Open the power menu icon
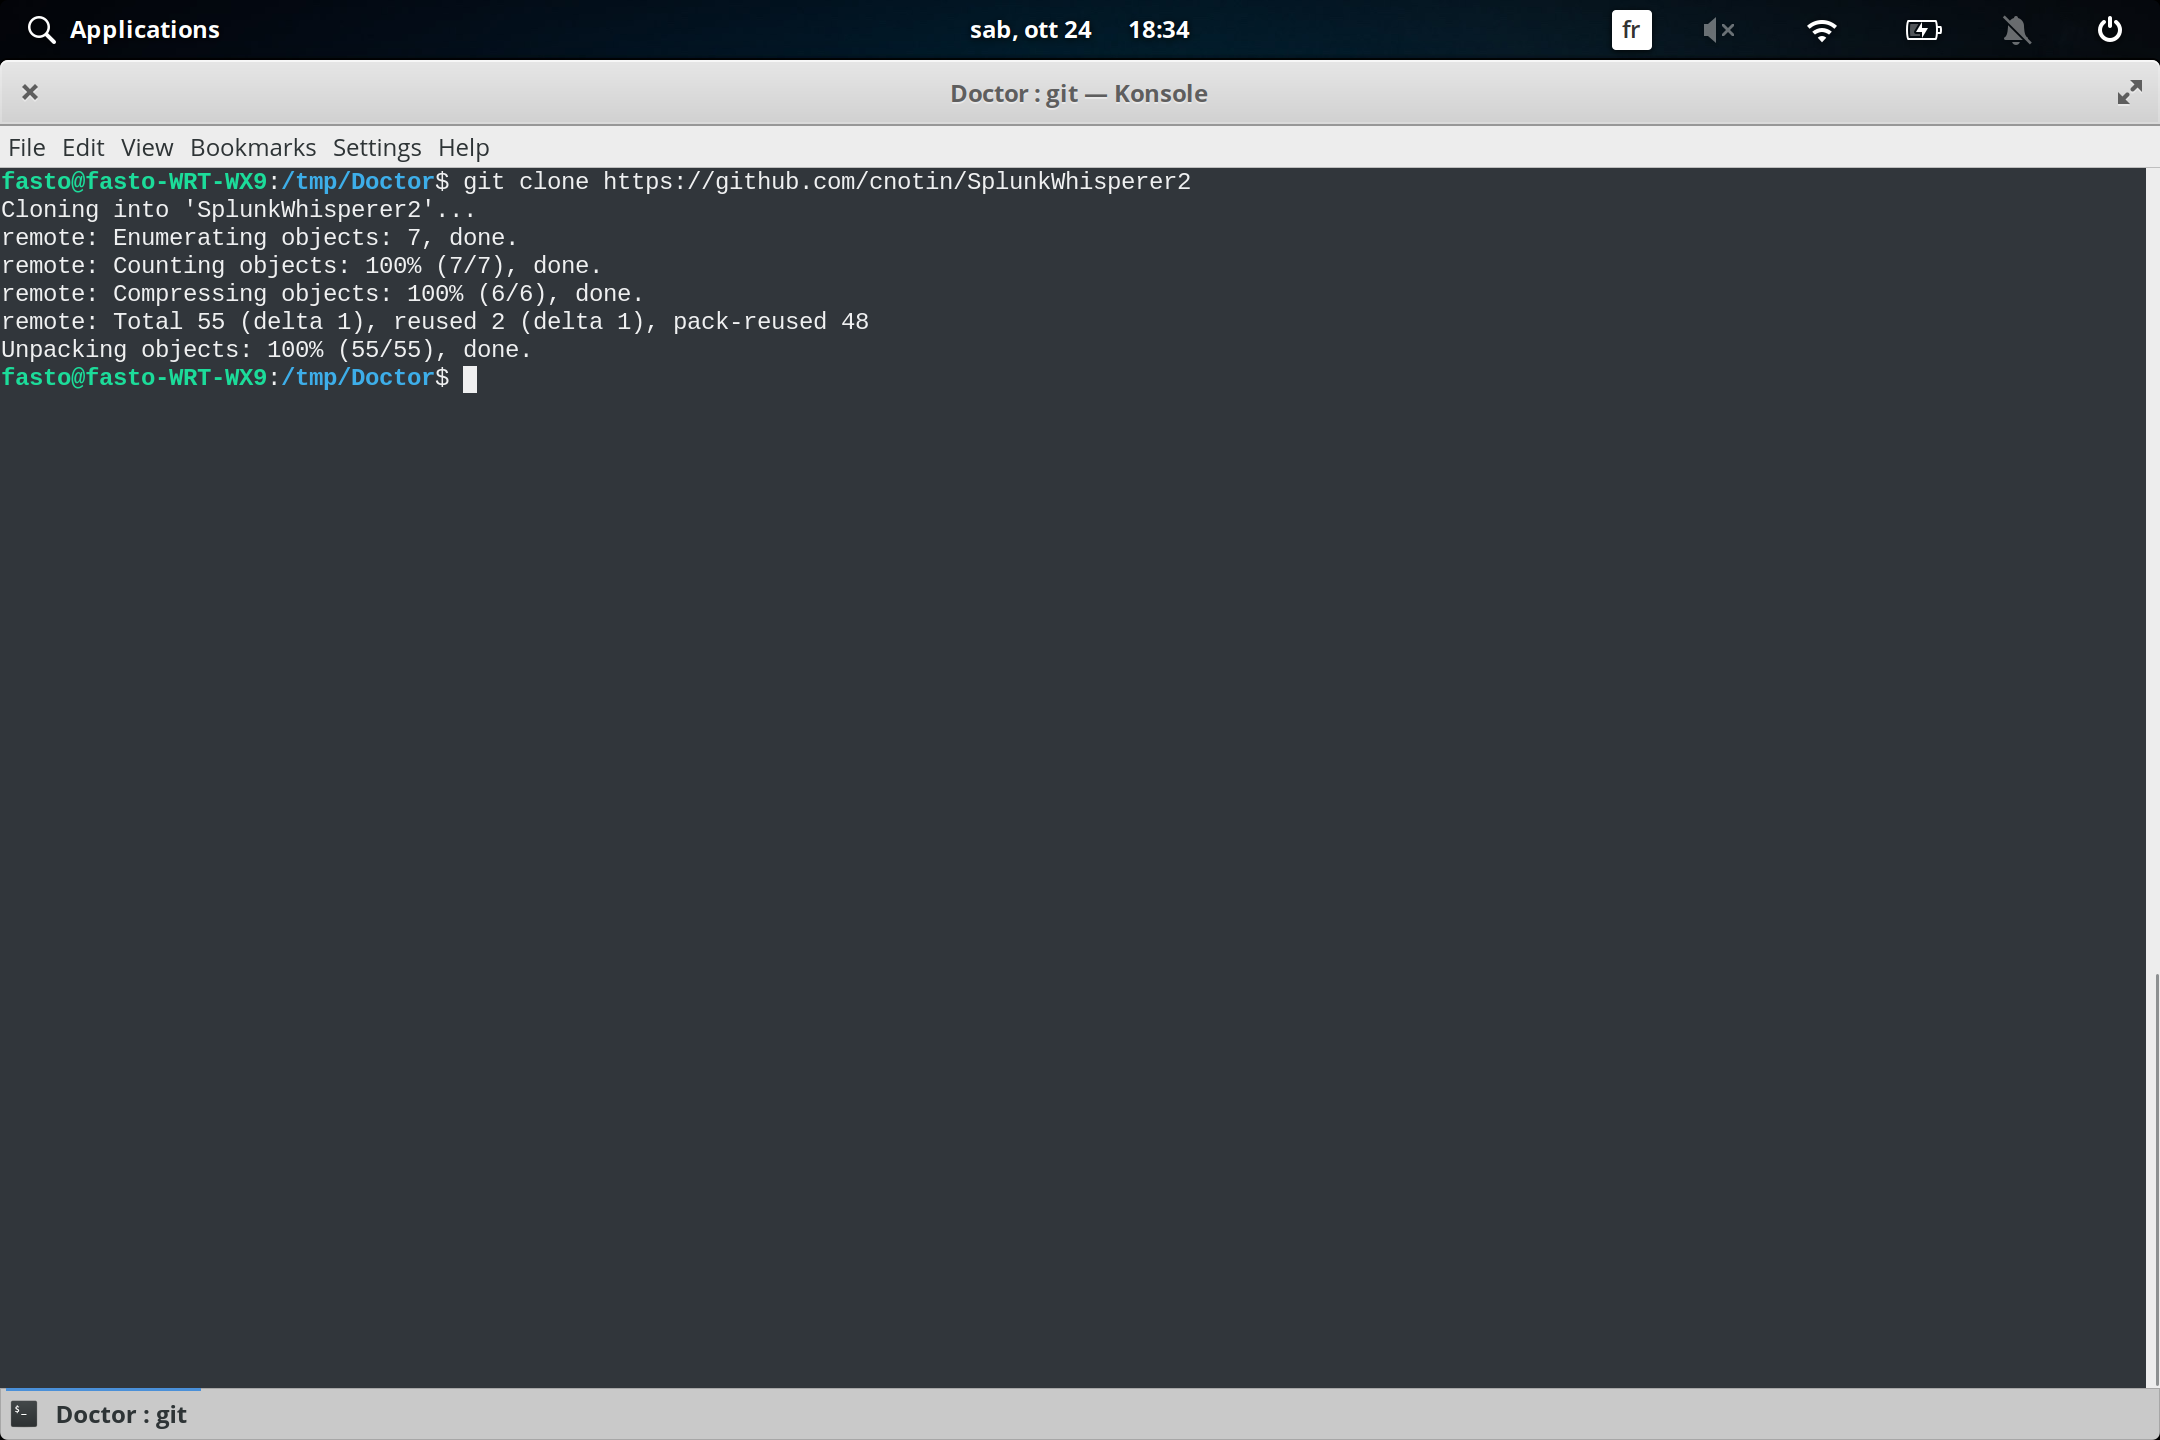The image size is (2160, 1440). 2110,29
